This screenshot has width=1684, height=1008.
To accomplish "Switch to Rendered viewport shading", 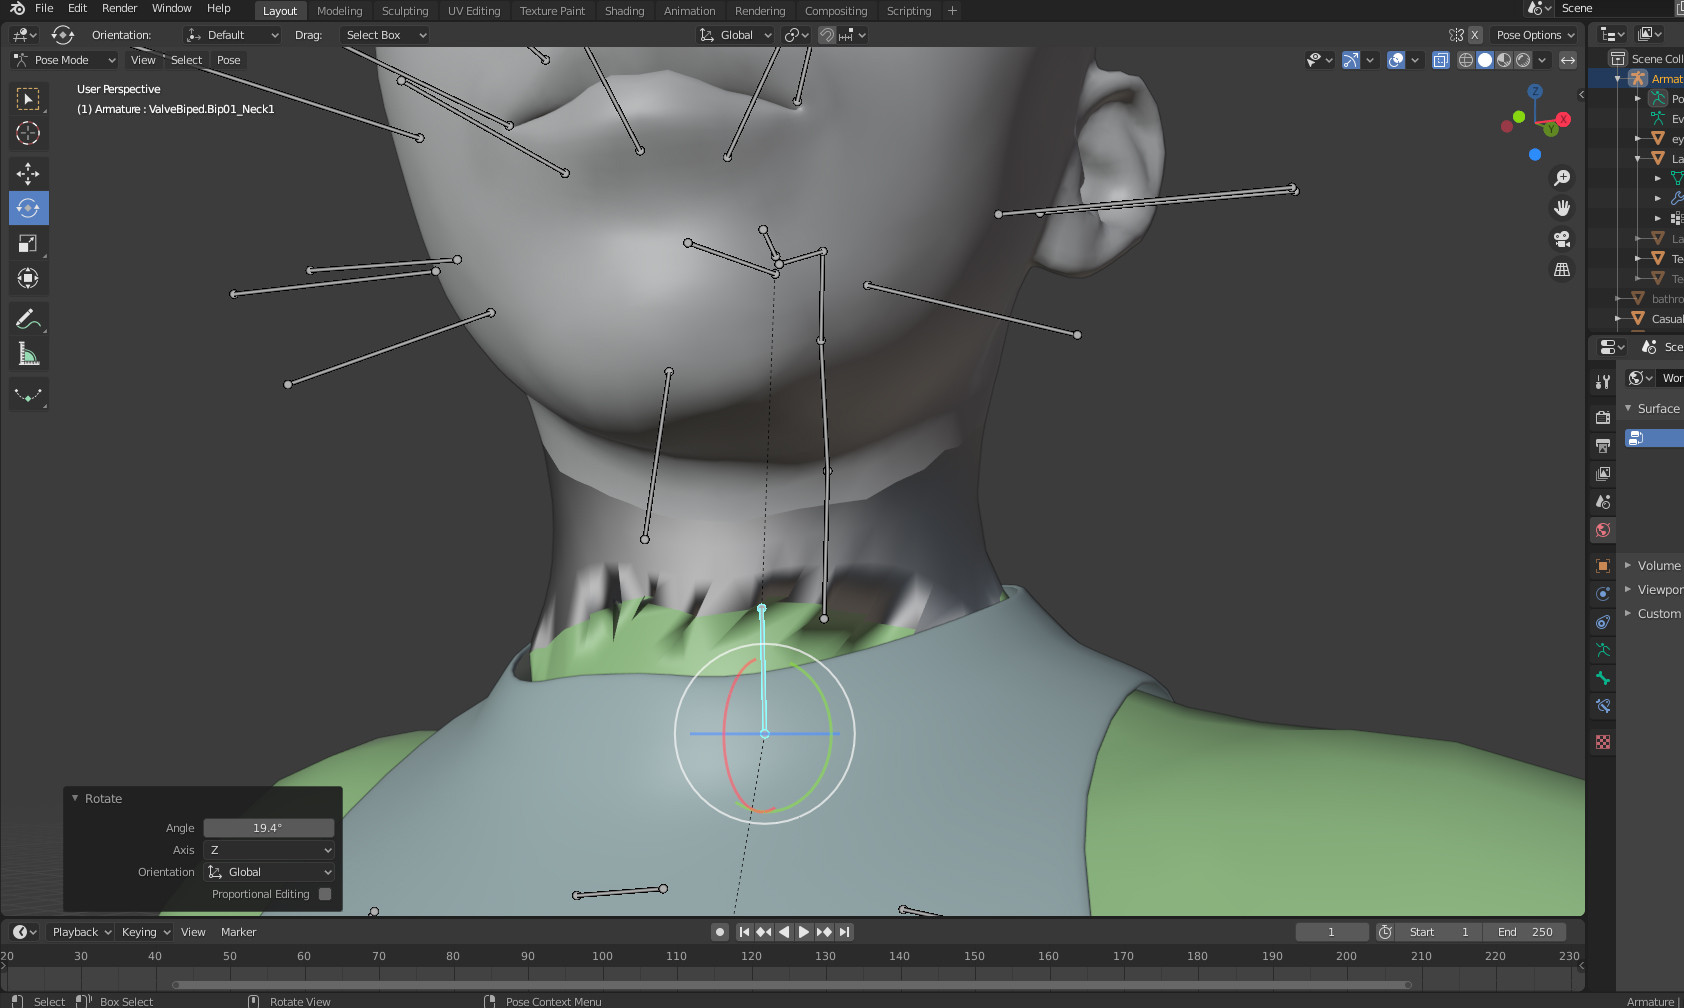I will (1523, 60).
